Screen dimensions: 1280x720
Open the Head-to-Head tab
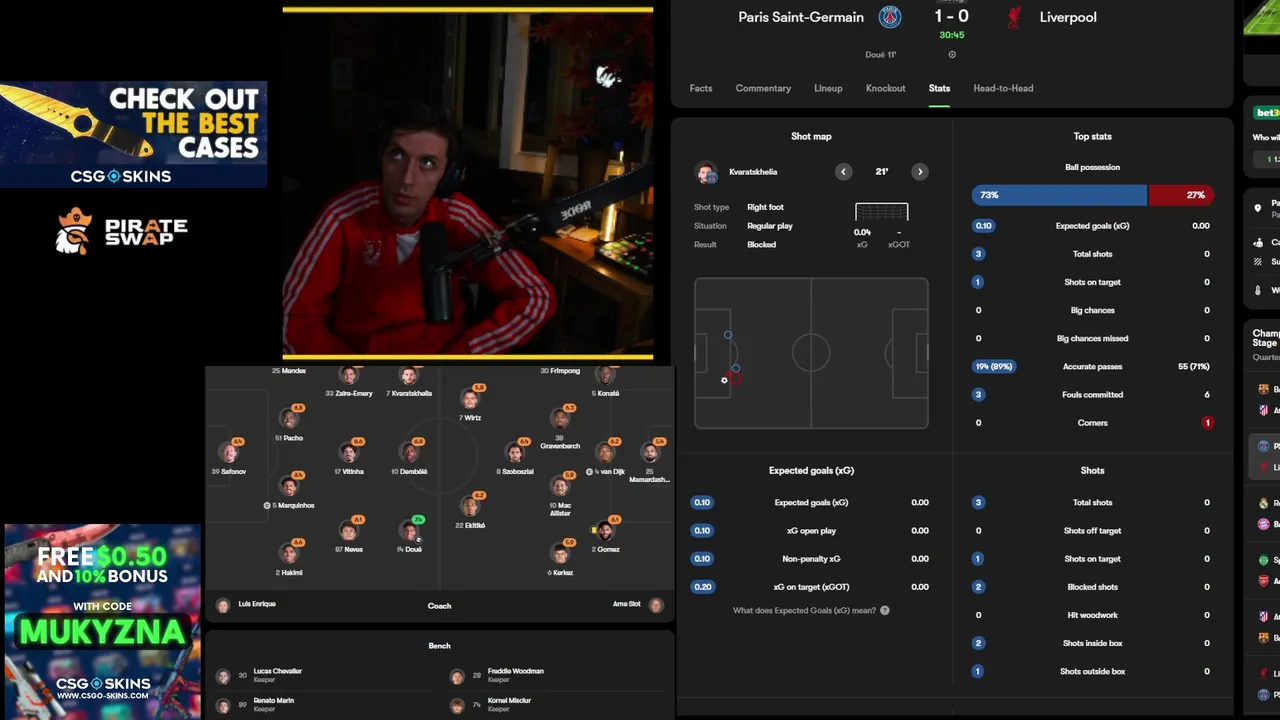(1003, 88)
